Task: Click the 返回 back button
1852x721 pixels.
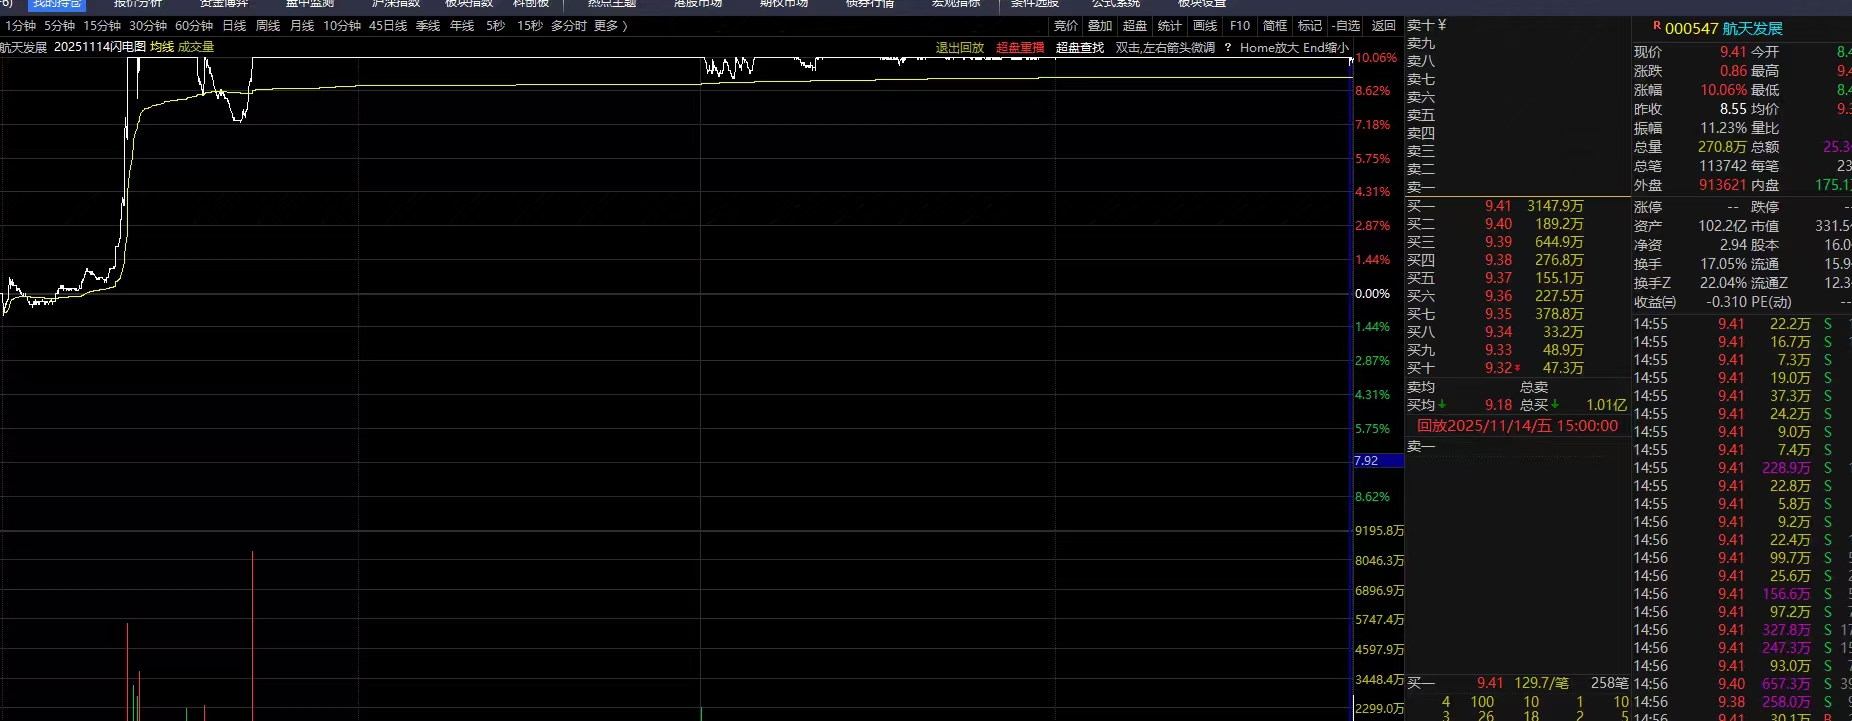Action: point(1384,26)
